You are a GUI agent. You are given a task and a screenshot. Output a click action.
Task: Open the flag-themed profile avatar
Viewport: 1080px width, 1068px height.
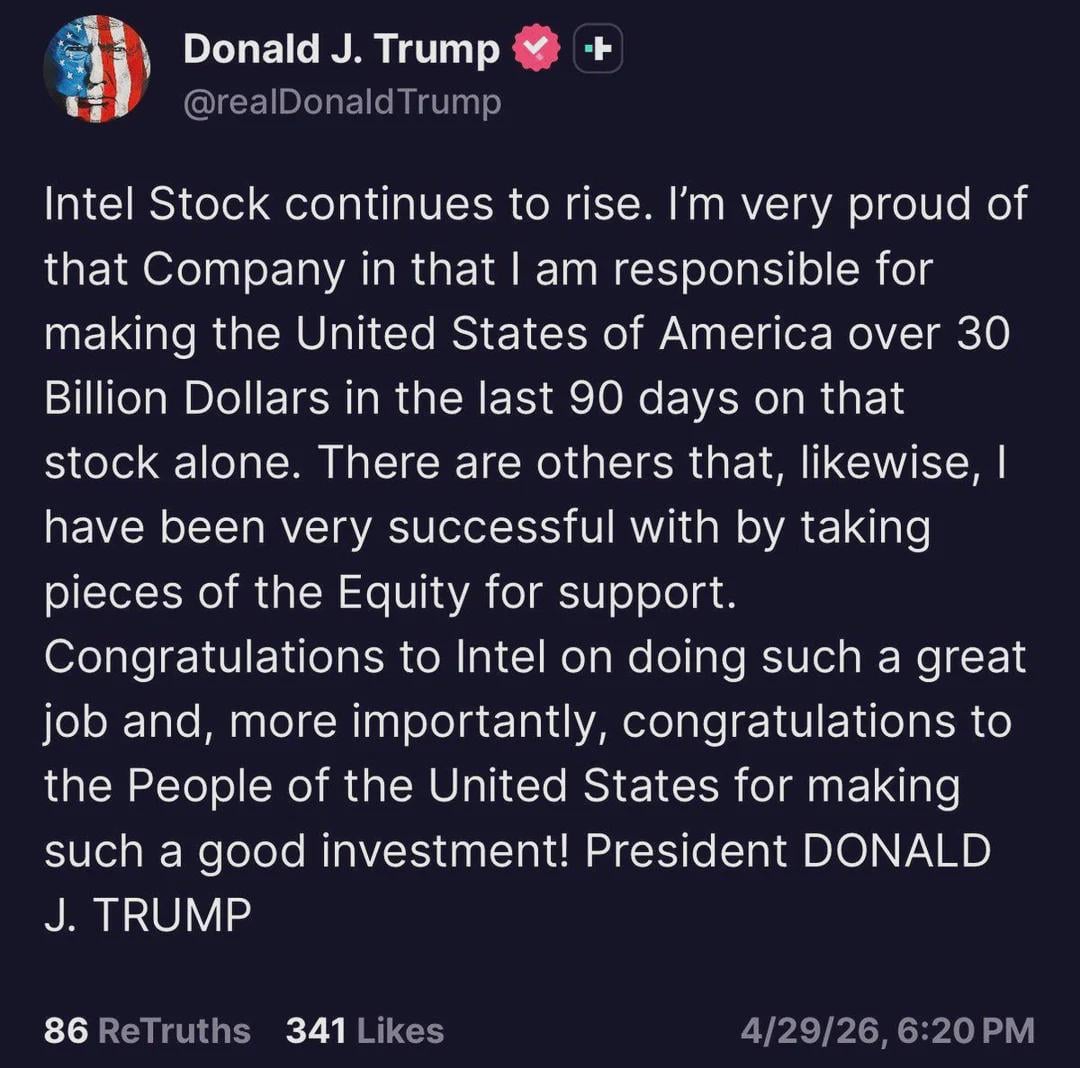pos(96,69)
